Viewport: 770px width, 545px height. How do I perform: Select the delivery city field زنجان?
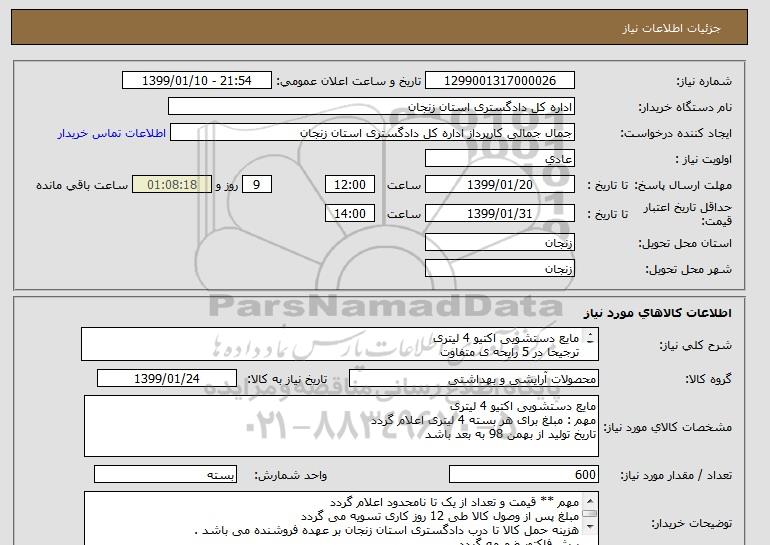pos(499,269)
